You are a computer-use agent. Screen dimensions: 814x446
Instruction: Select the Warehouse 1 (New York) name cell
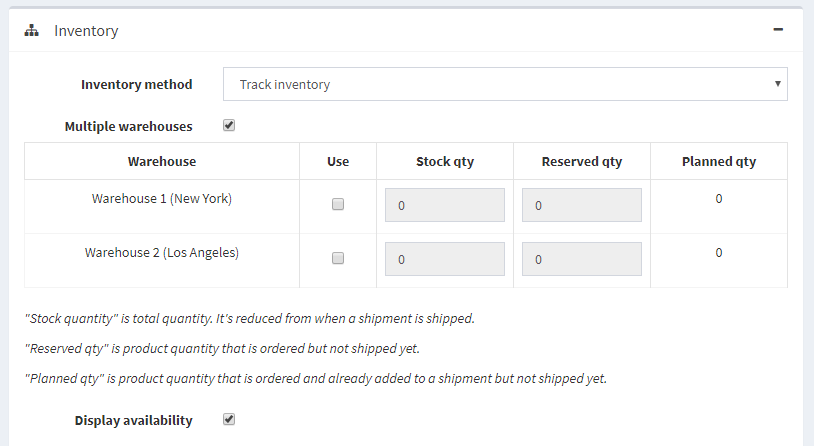coord(162,199)
